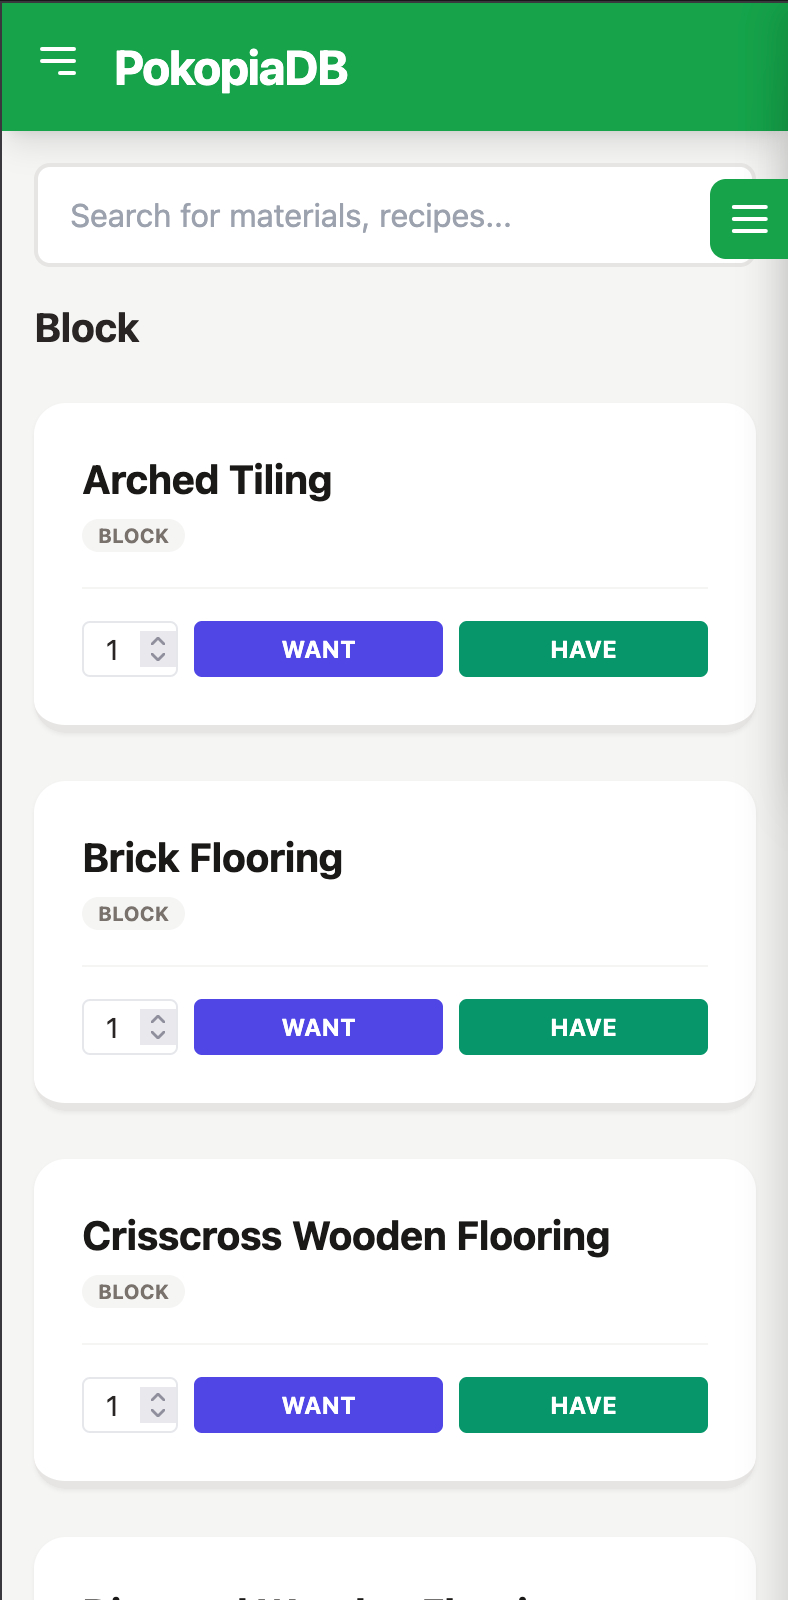Go to the PokopiaDB home logo
Image resolution: width=788 pixels, height=1600 pixels.
pos(231,69)
